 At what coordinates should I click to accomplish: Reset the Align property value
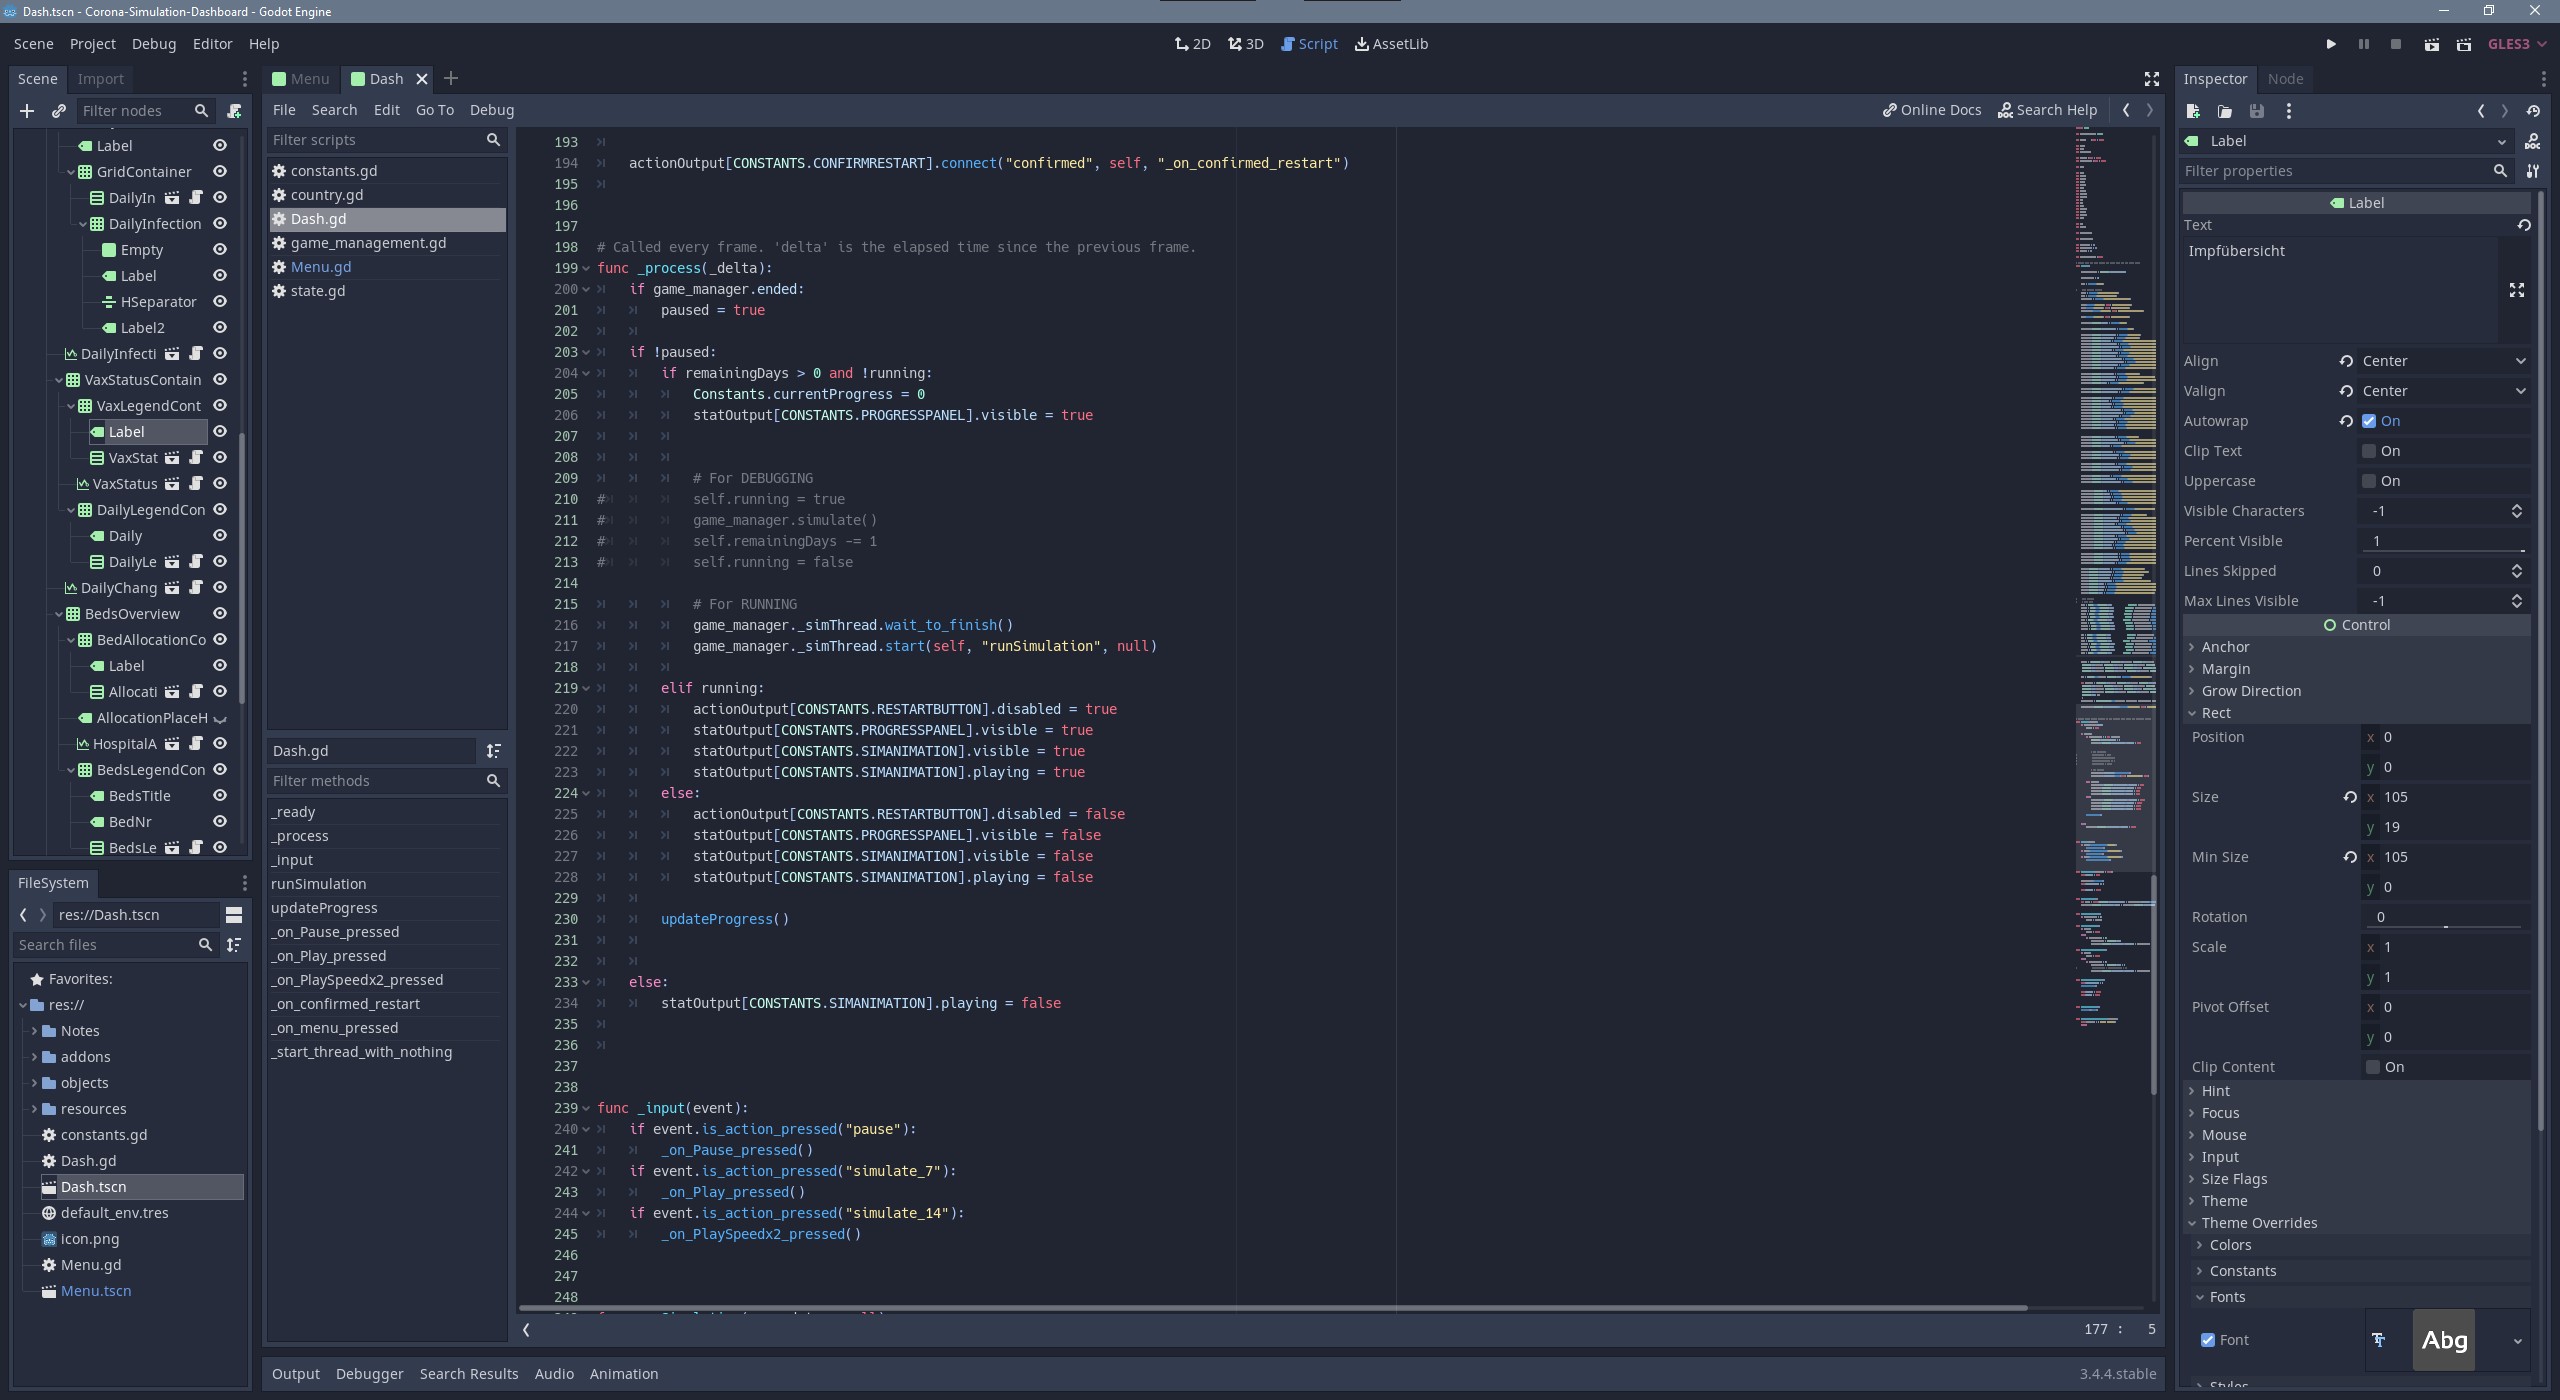click(x=2346, y=361)
